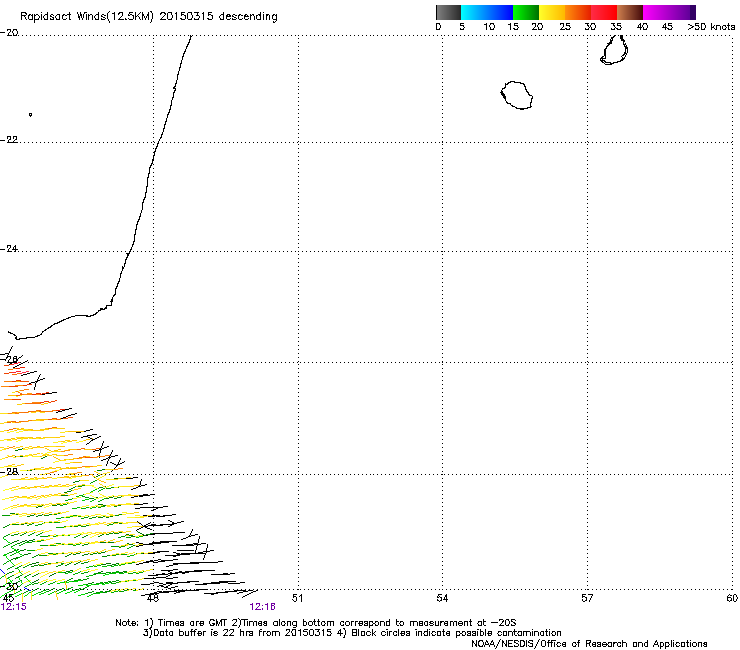Image resolution: width=740 pixels, height=650 pixels.
Task: Click the "0" label under the color bar
Action: pos(438,27)
